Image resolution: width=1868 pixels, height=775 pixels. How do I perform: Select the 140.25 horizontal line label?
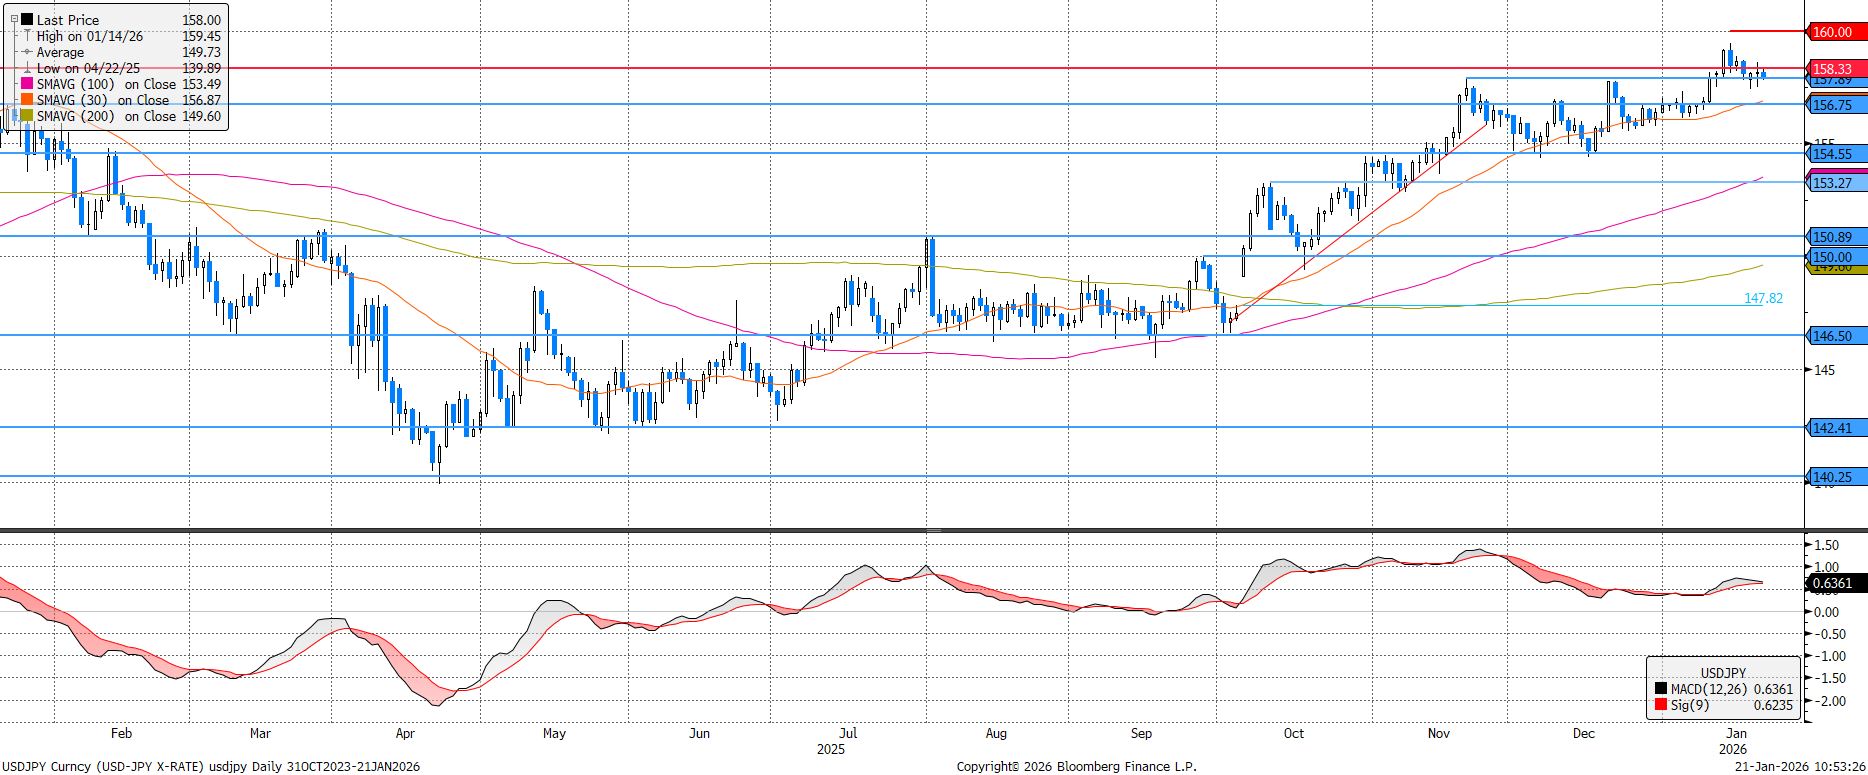(1834, 477)
